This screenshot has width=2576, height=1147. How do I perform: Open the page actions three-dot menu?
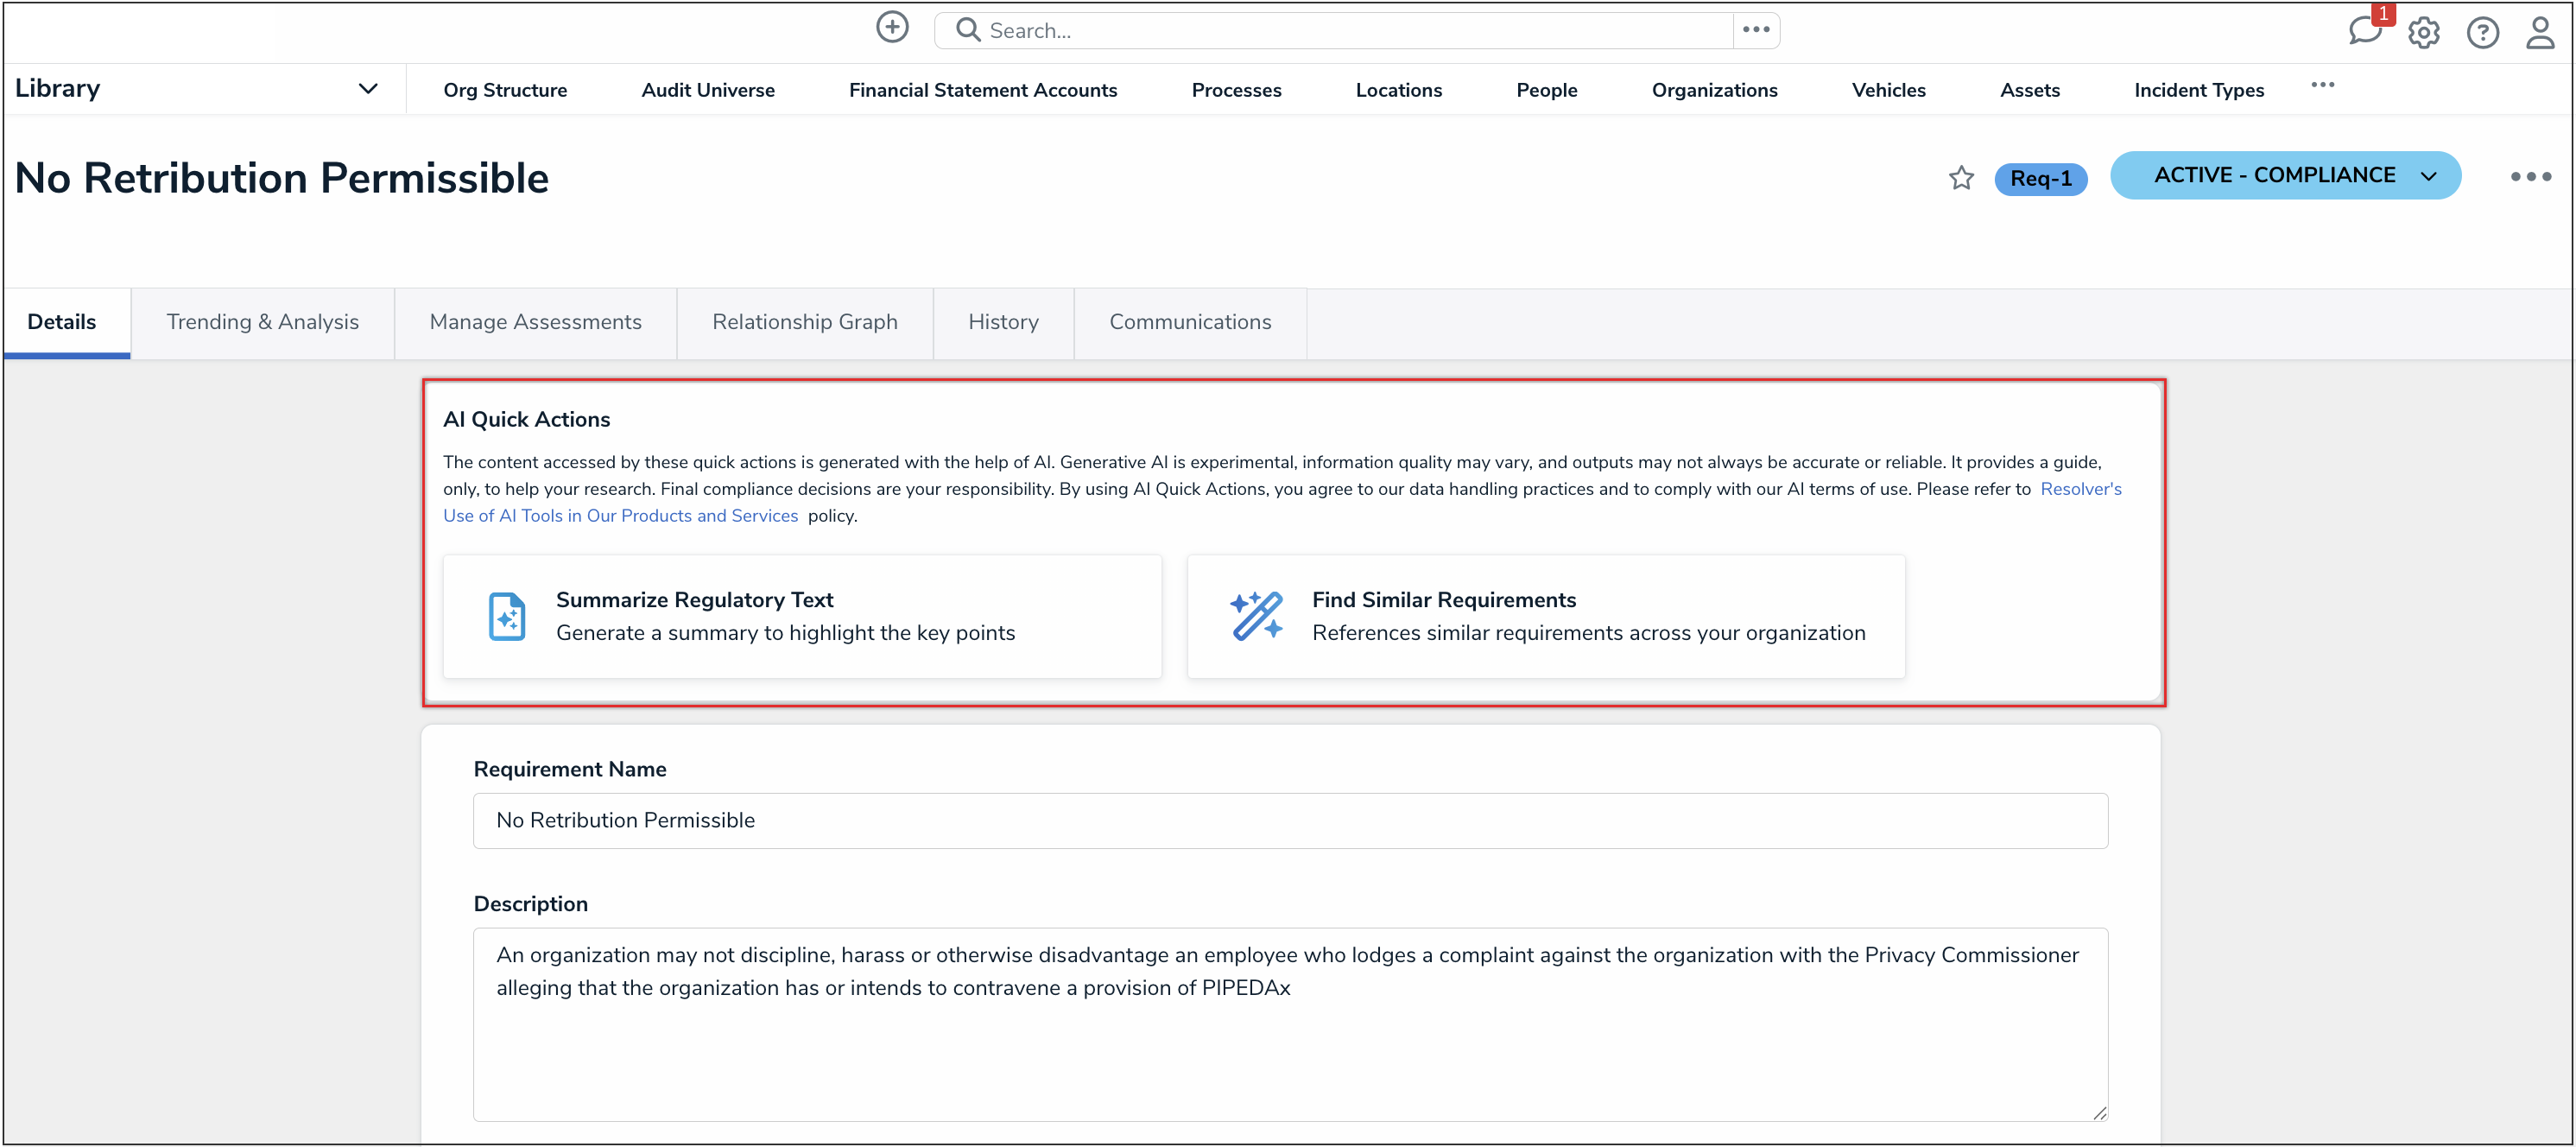tap(2530, 177)
